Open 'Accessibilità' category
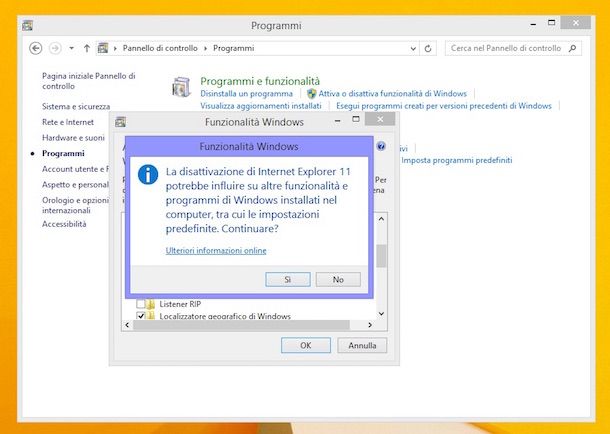 tap(64, 224)
